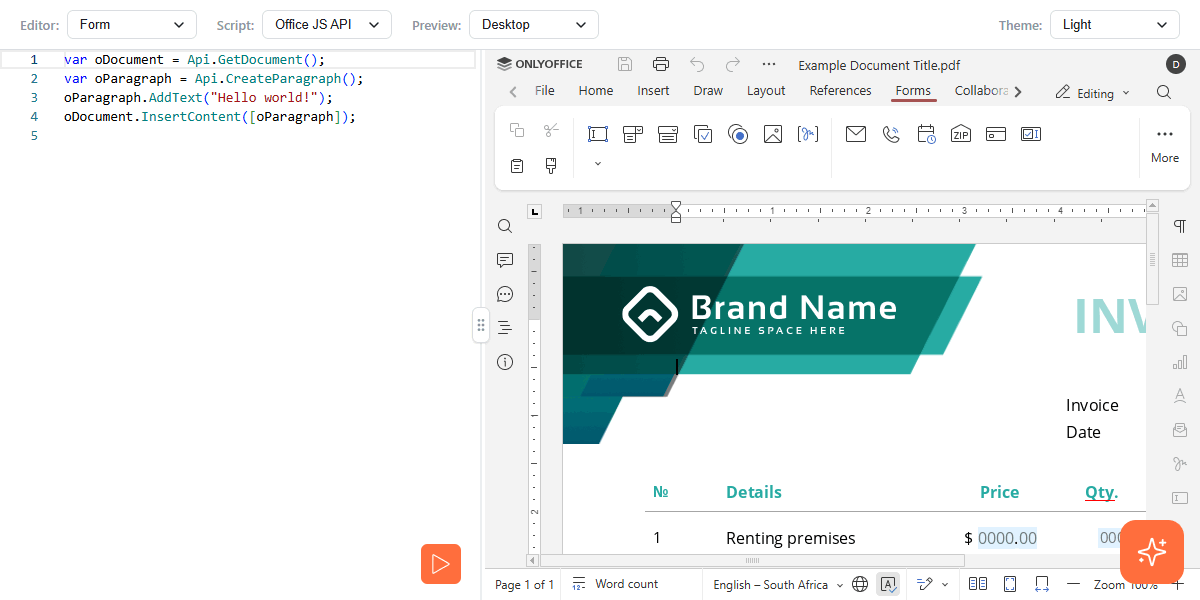Toggle spell checking in status bar
Viewport: 1200px width, 600px height.
click(887, 584)
